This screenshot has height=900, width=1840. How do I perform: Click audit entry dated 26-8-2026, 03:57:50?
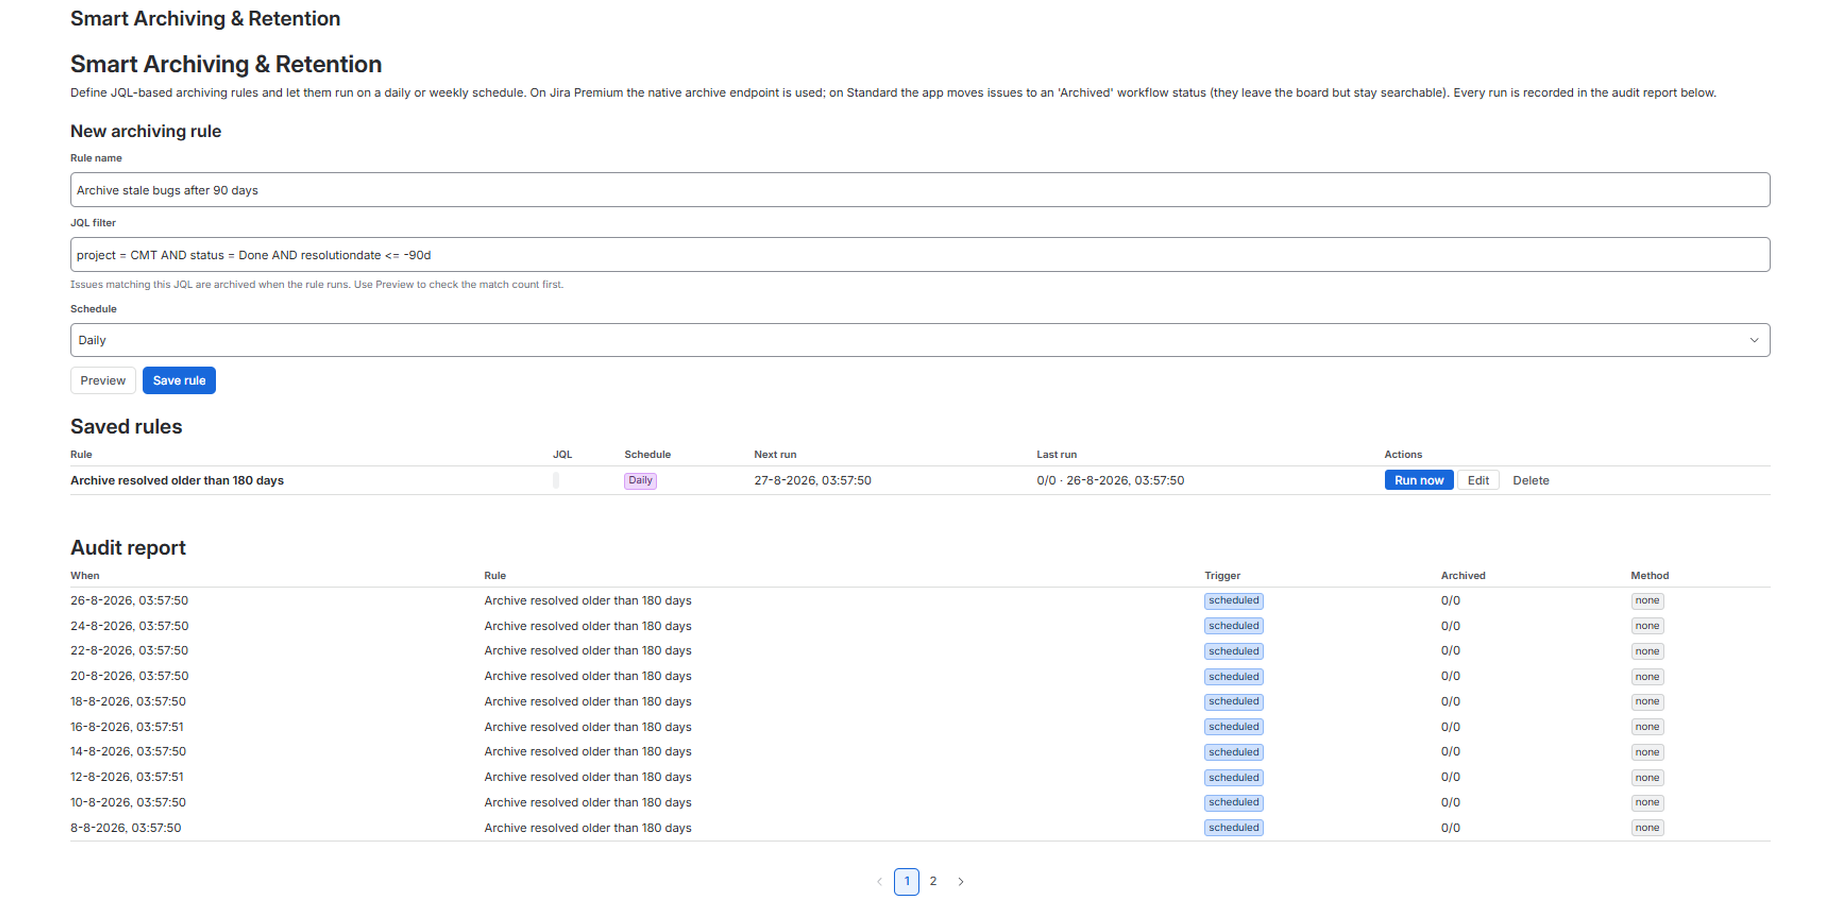coord(129,600)
